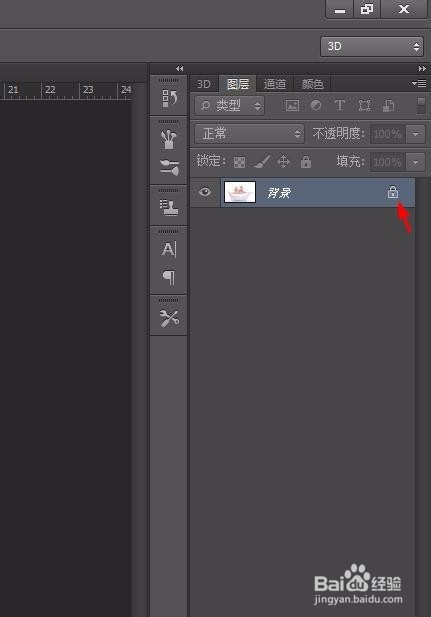Open the Tool Presets panel icon
This screenshot has width=431, height=617.
pyautogui.click(x=169, y=318)
